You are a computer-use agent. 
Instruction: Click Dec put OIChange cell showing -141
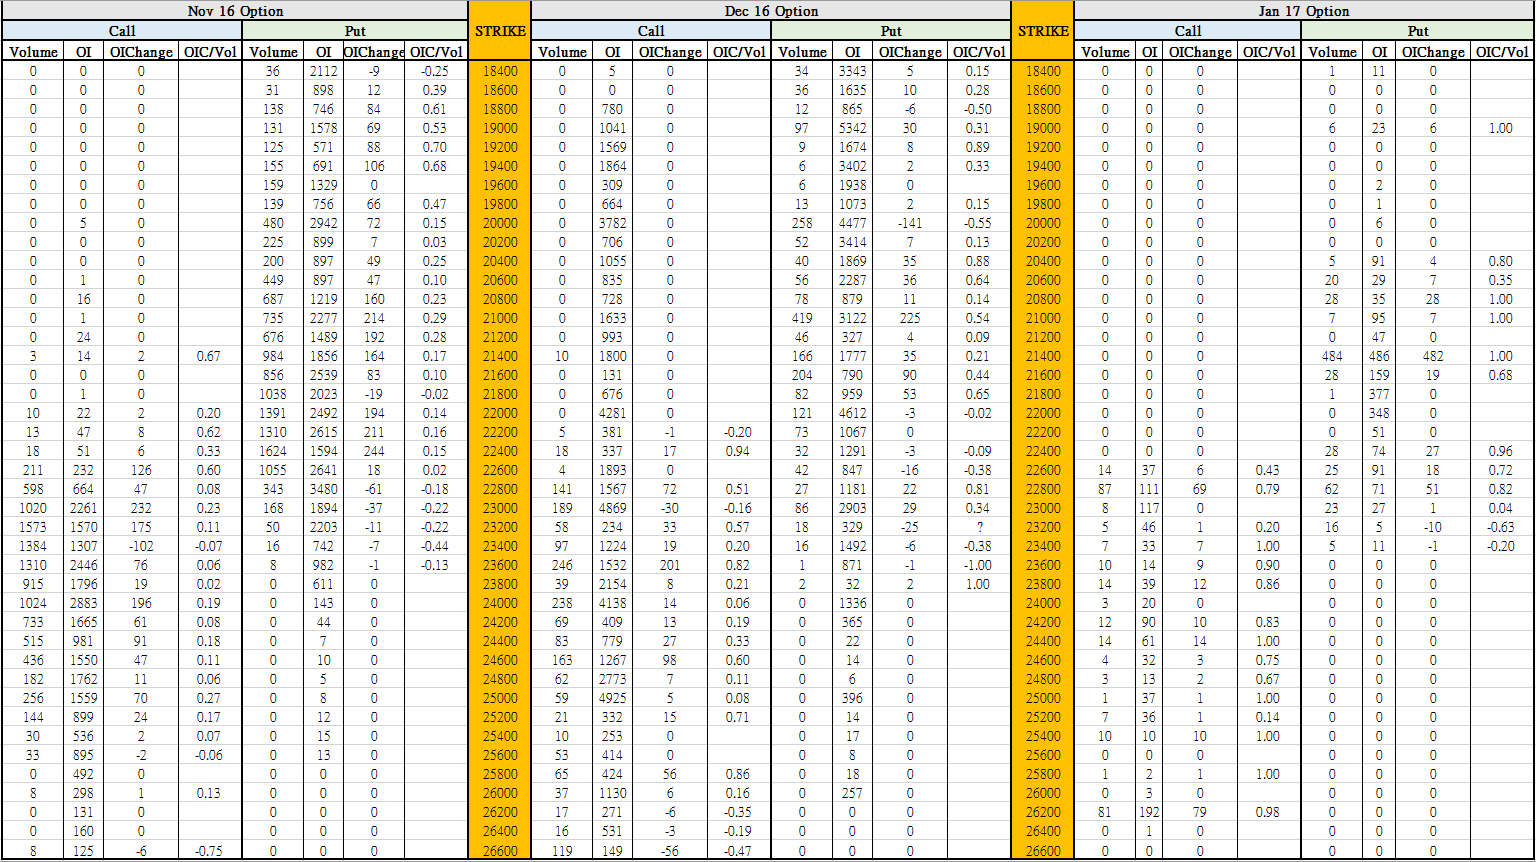[x=909, y=223]
